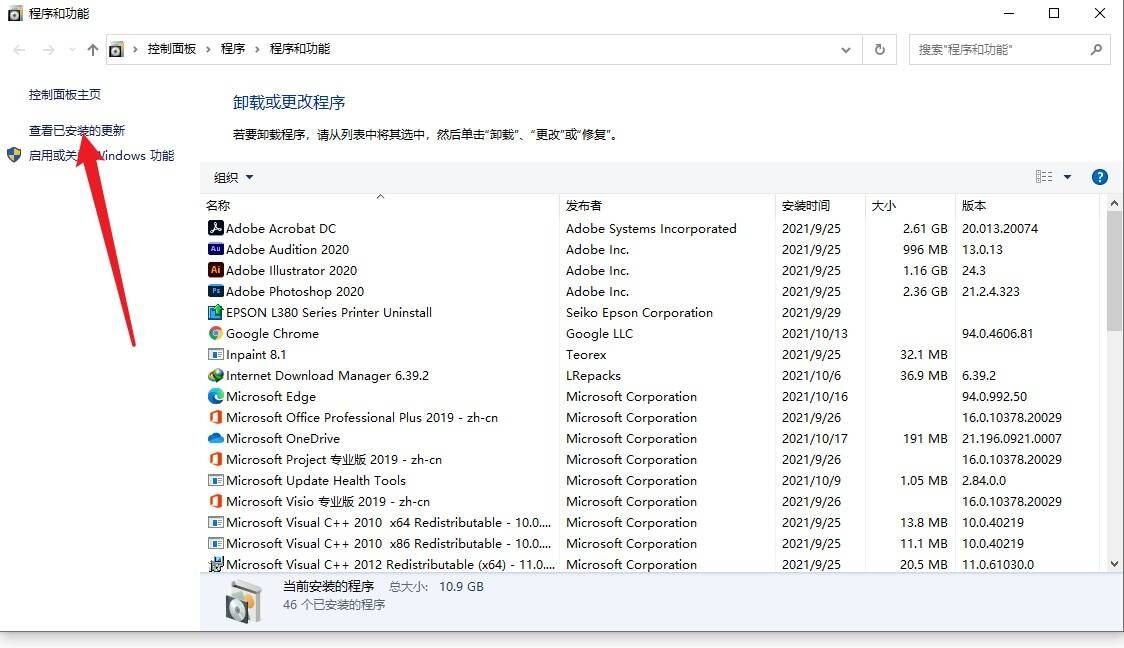Click the shield icon beside Windows features

click(x=14, y=155)
